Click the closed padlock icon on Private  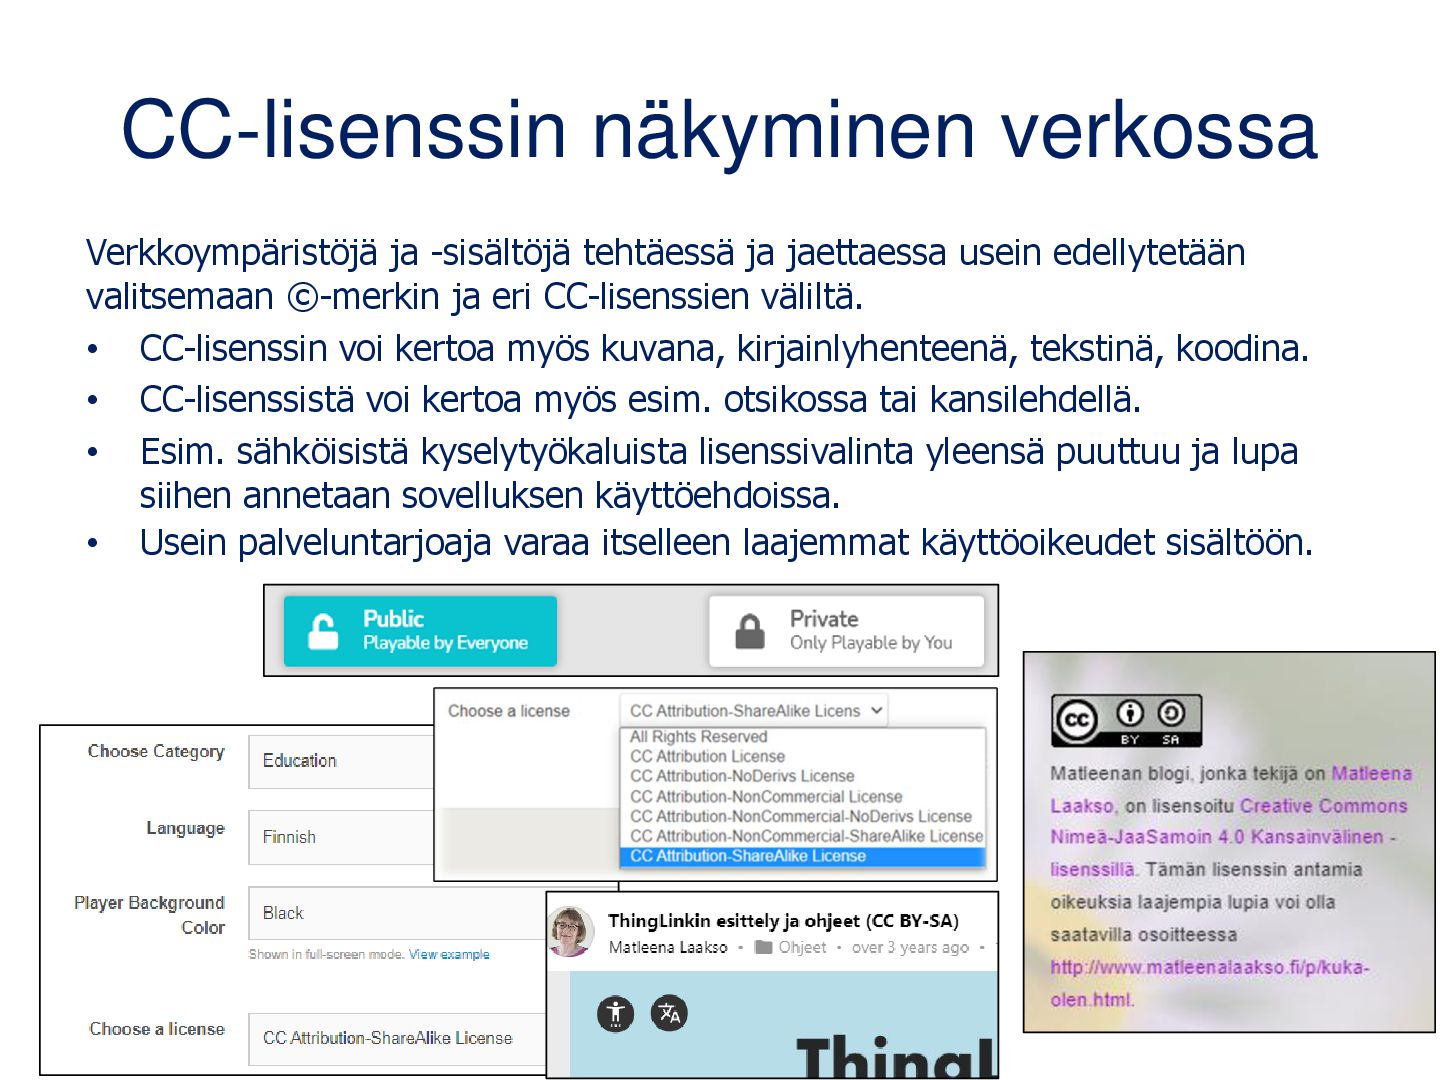coord(750,632)
